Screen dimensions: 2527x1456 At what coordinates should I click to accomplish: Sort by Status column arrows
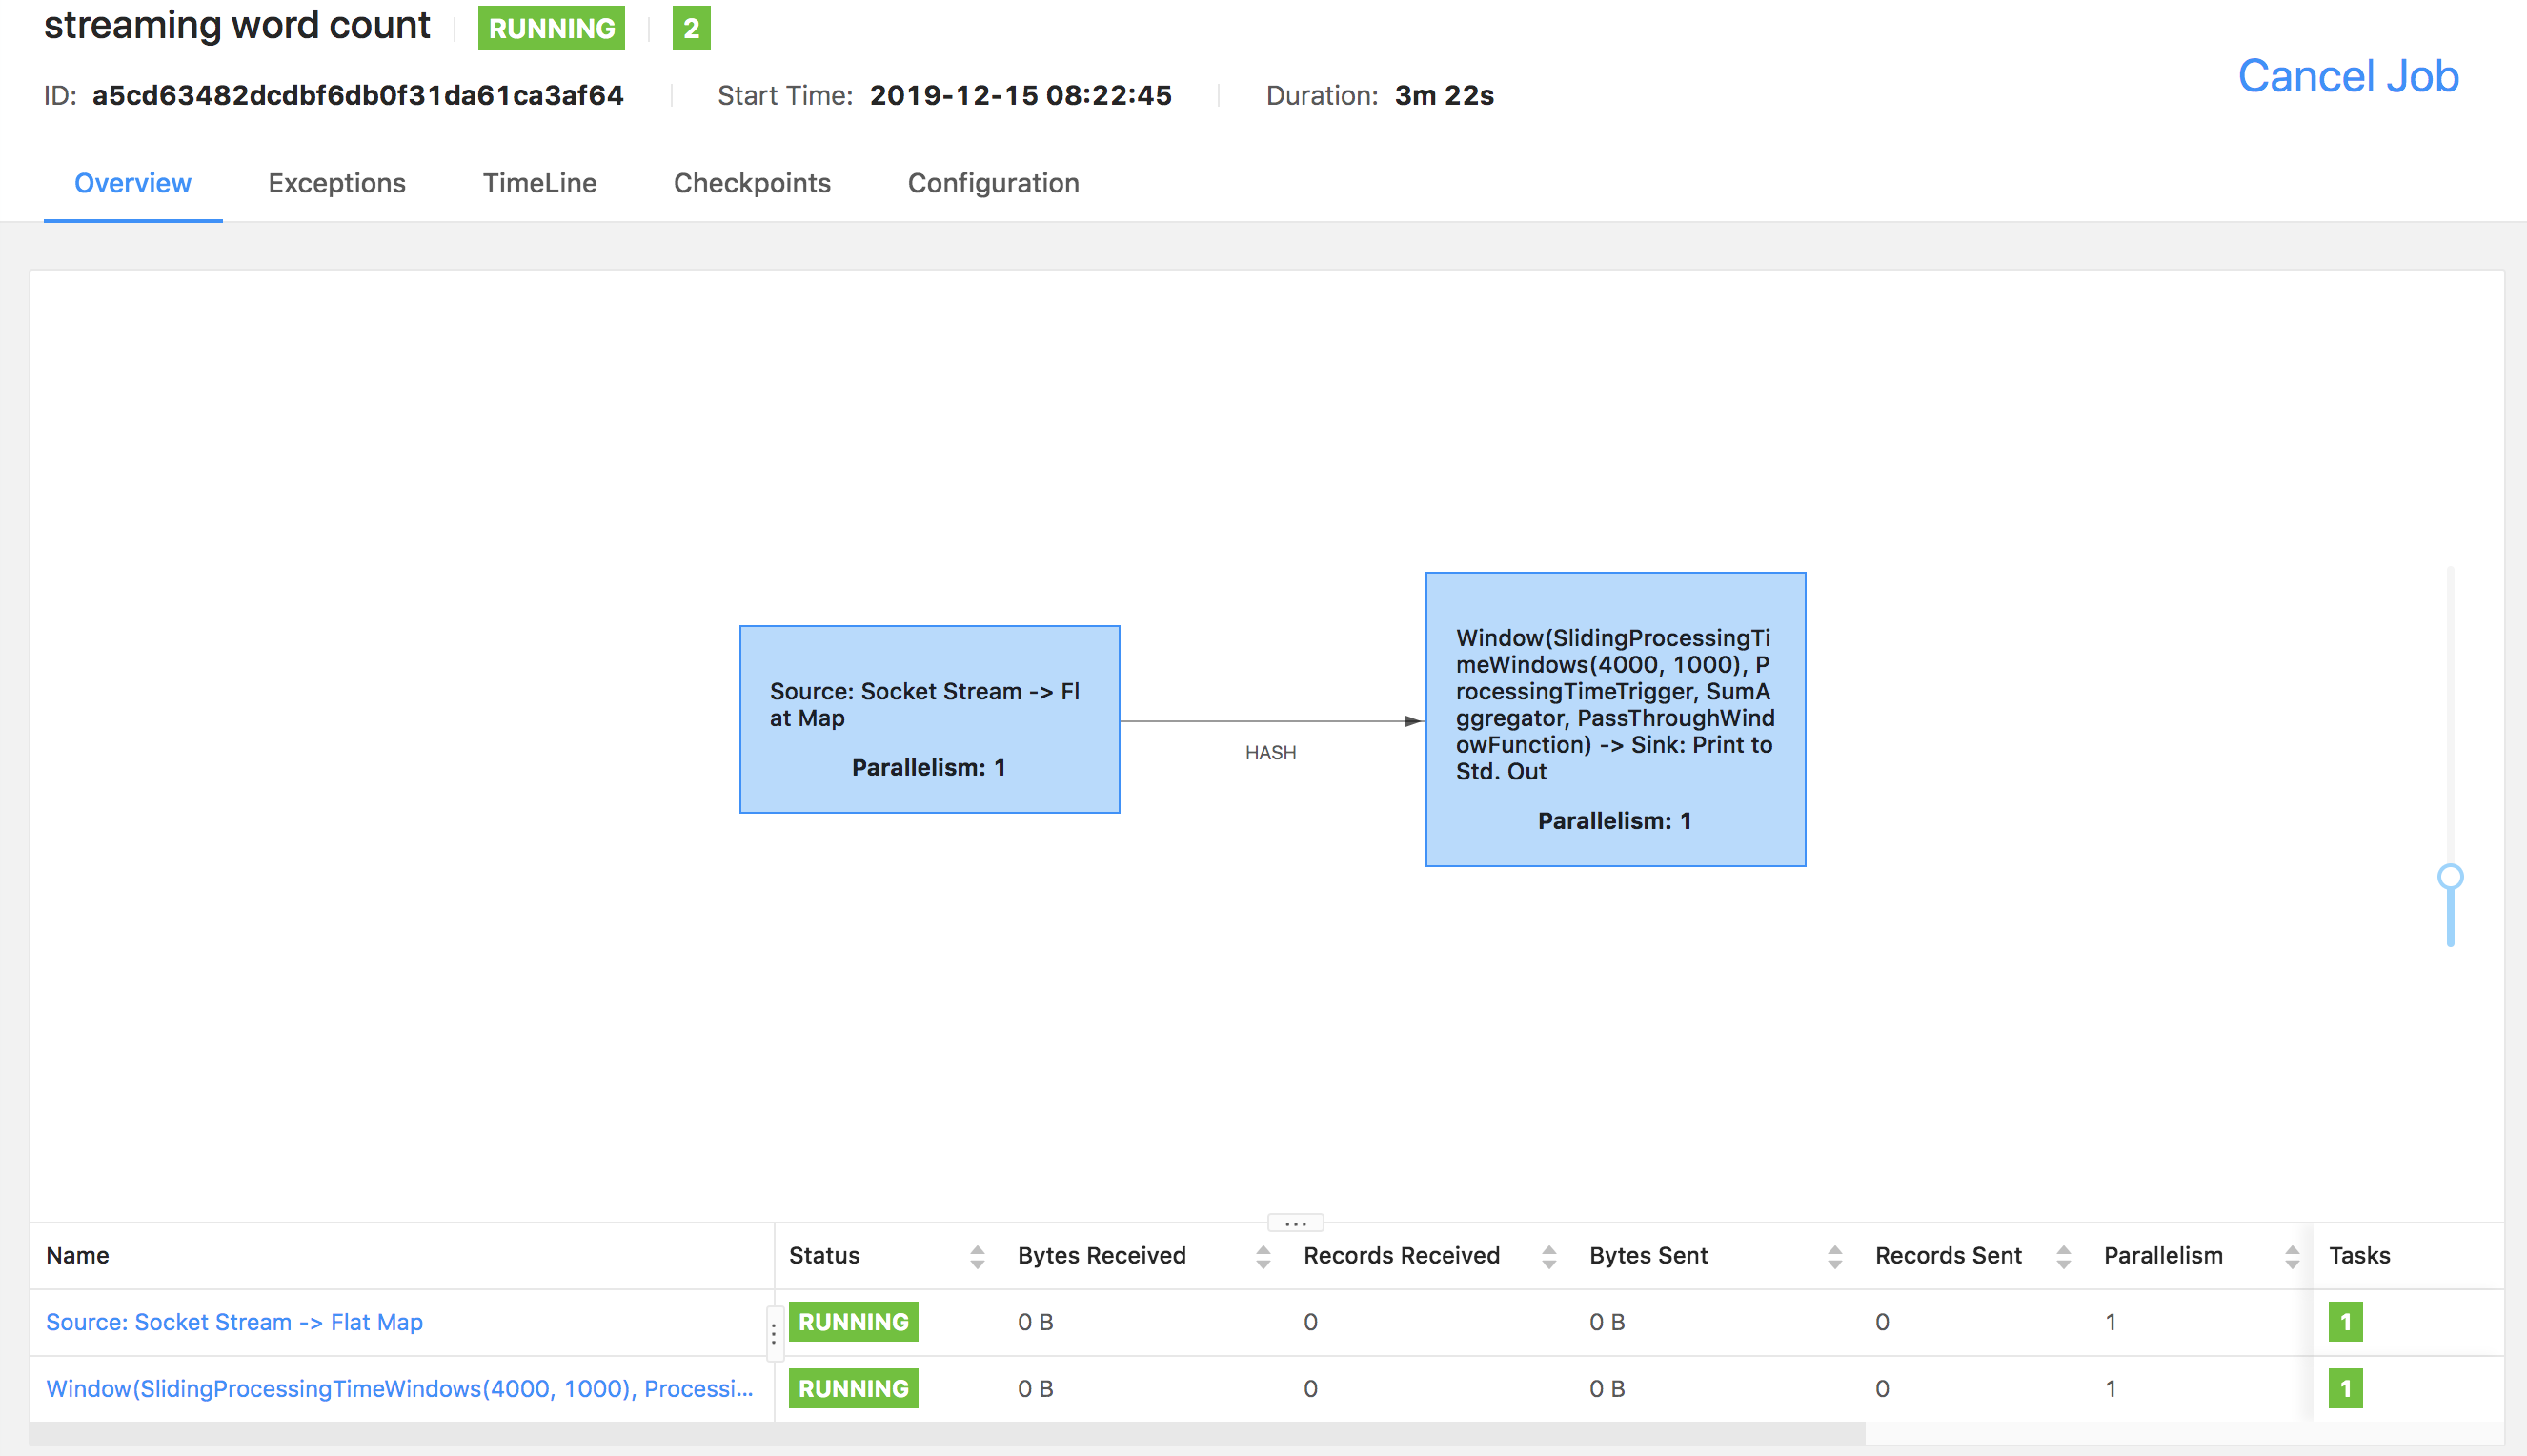pos(977,1257)
